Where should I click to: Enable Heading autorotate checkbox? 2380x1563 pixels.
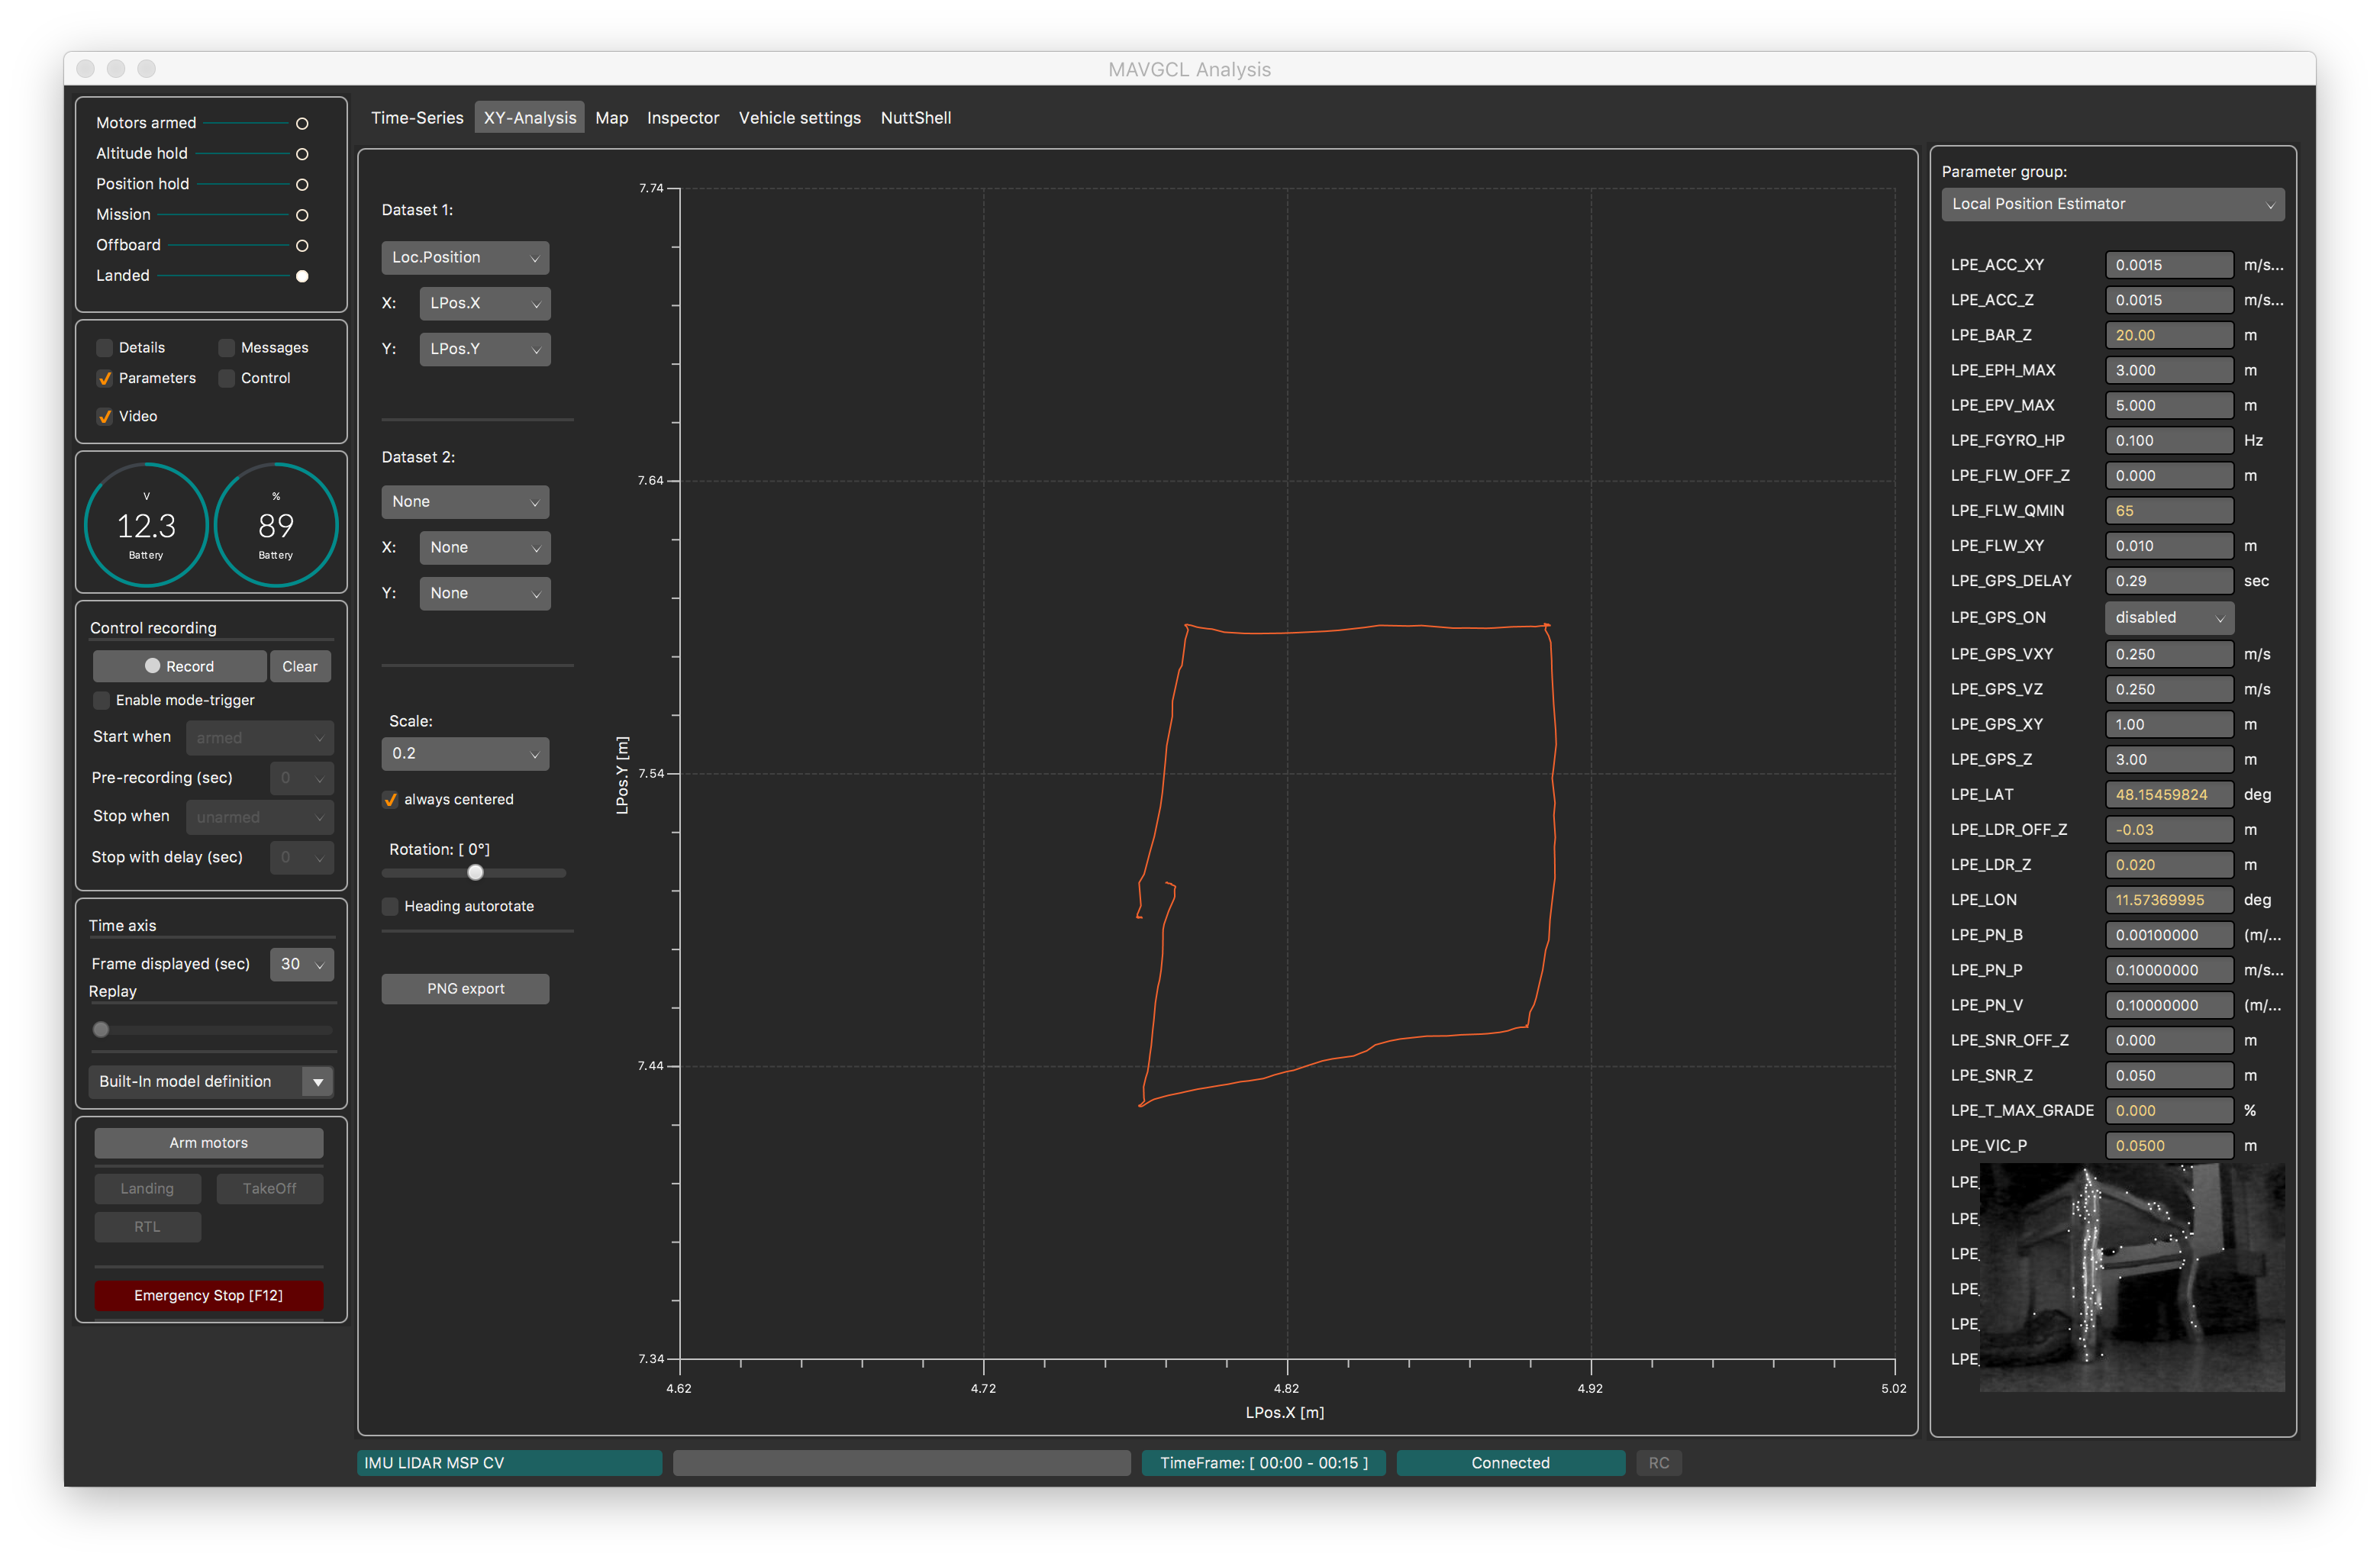(x=391, y=906)
